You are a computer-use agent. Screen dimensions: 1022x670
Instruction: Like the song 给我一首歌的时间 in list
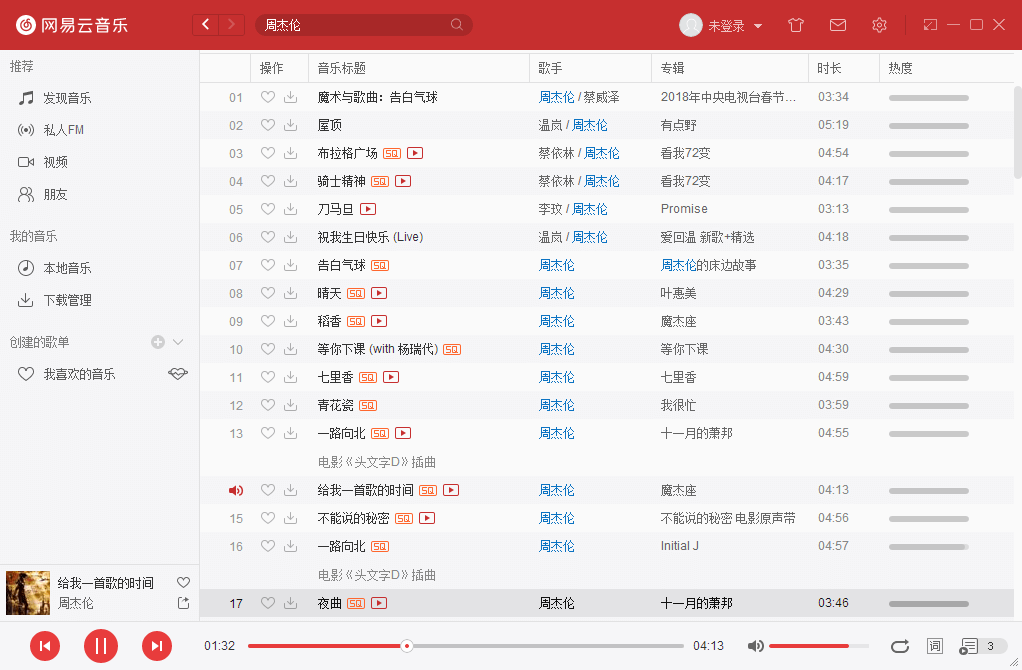click(x=268, y=490)
